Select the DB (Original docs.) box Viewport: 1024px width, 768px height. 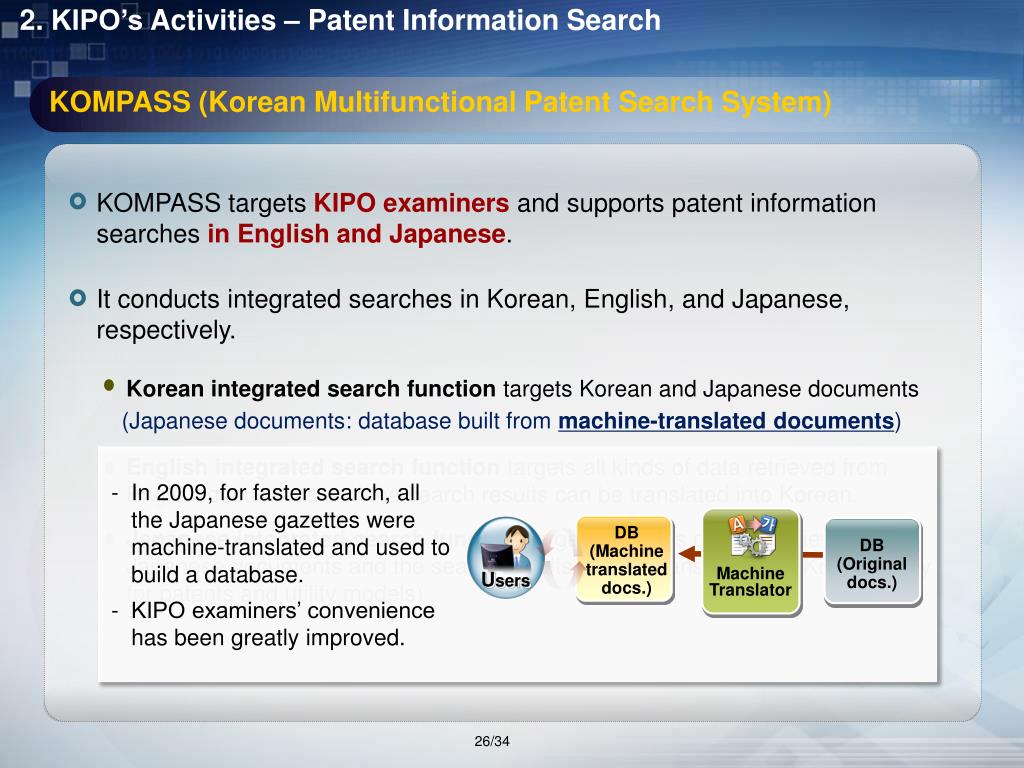click(x=872, y=562)
